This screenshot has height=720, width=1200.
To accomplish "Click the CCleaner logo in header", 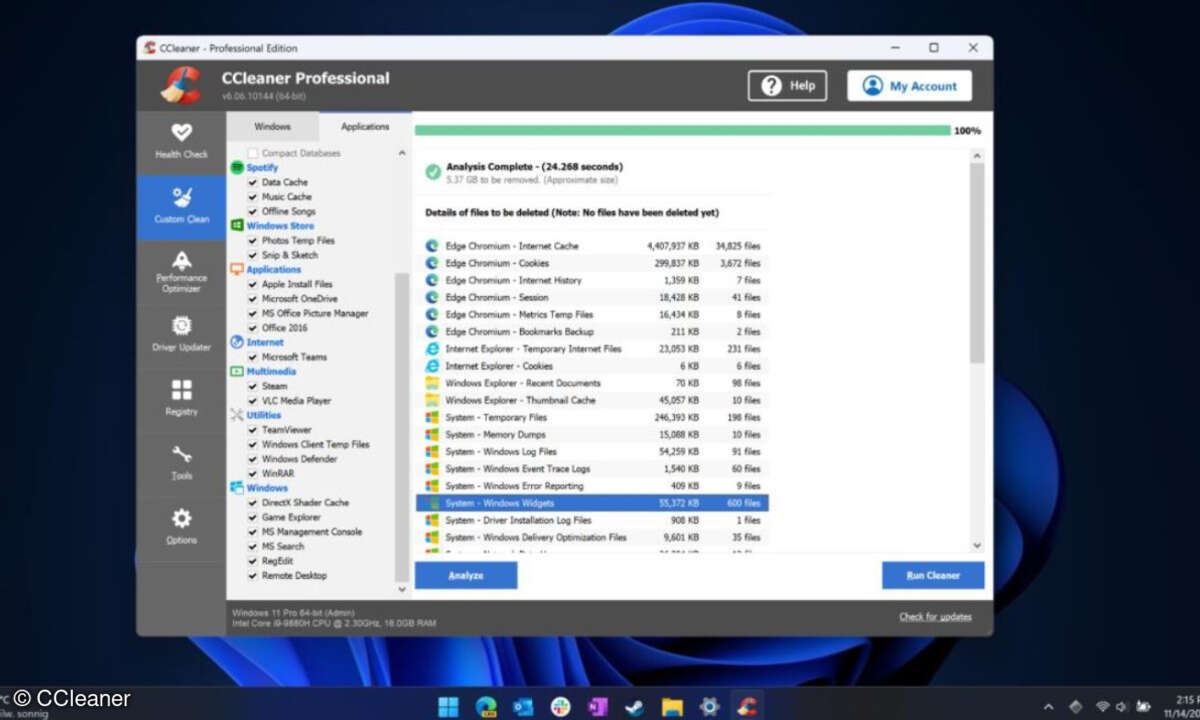I will 181,84.
